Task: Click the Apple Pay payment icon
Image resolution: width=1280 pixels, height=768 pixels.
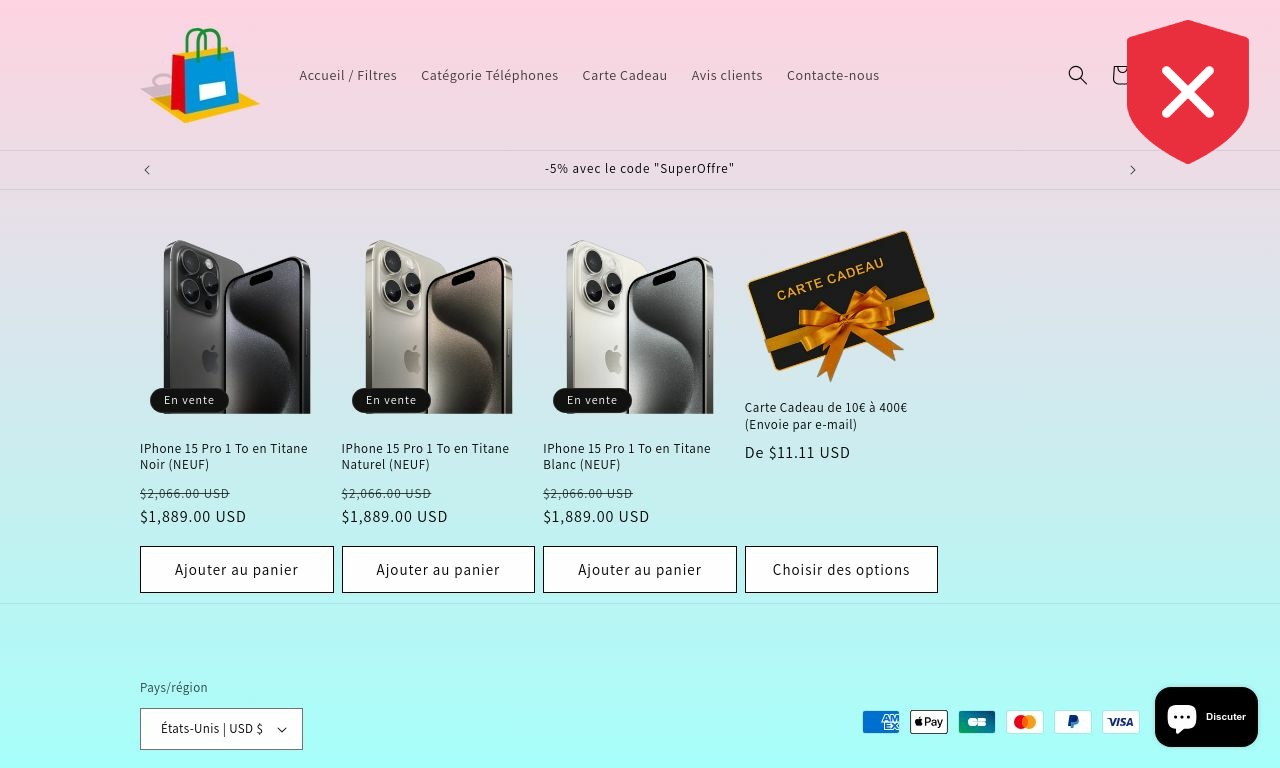Action: [x=929, y=722]
